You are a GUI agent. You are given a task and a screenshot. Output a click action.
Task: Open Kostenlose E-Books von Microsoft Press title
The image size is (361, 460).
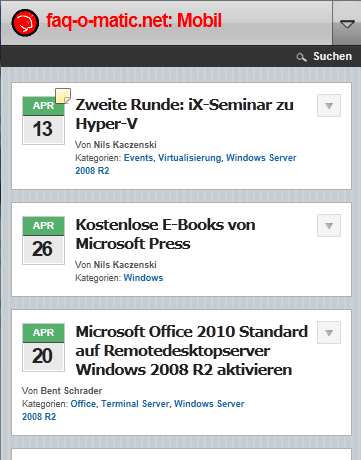click(166, 234)
